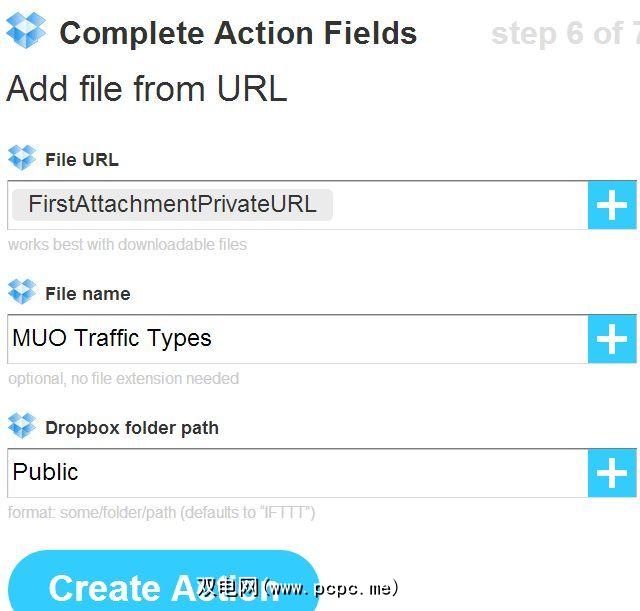This screenshot has height=611, width=640.
Task: Open ingredient picker plus for File name
Action: point(612,340)
